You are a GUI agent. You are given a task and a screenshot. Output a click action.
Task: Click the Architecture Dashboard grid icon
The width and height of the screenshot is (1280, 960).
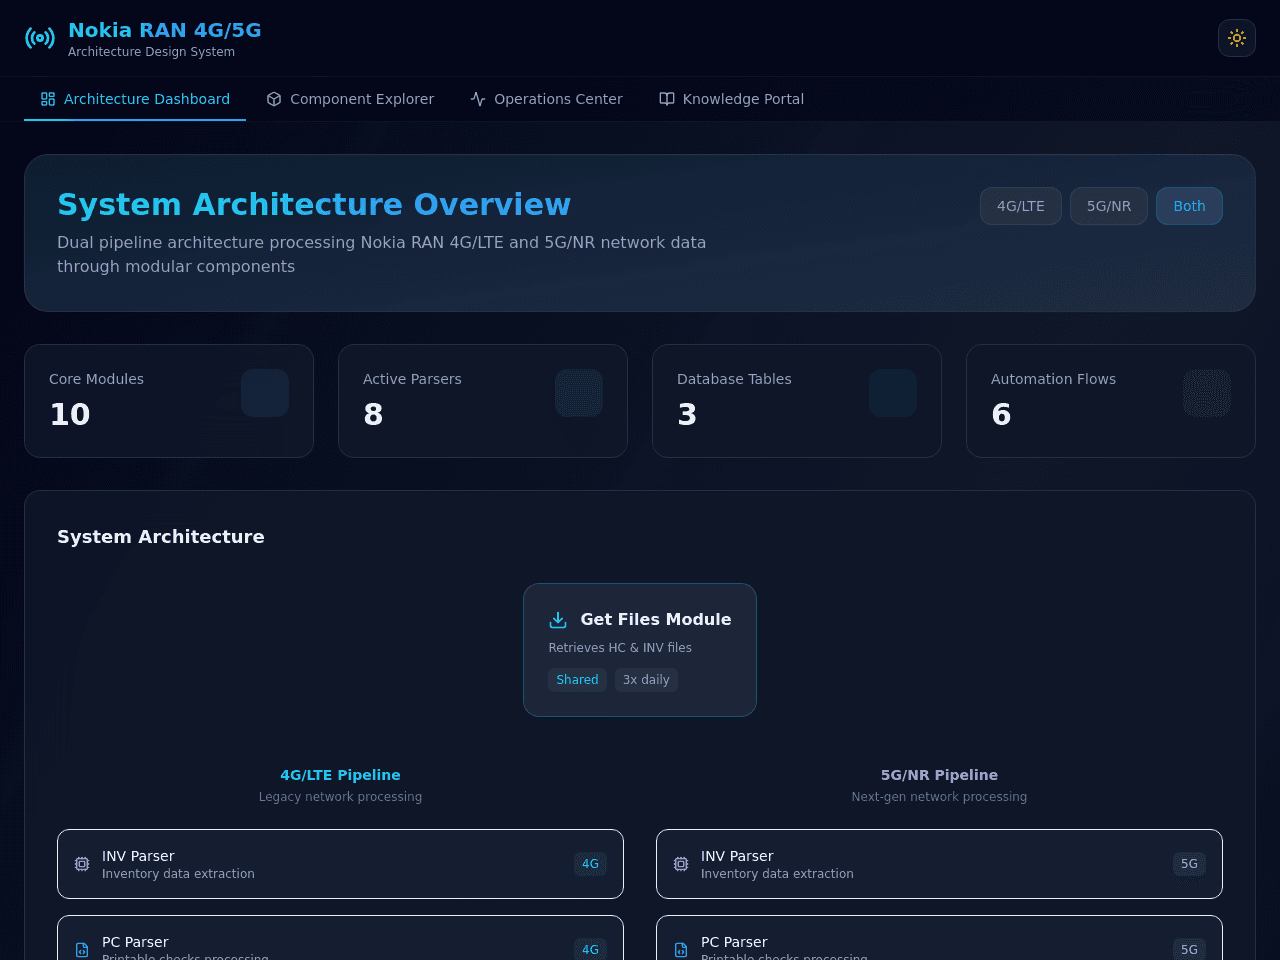coord(48,99)
